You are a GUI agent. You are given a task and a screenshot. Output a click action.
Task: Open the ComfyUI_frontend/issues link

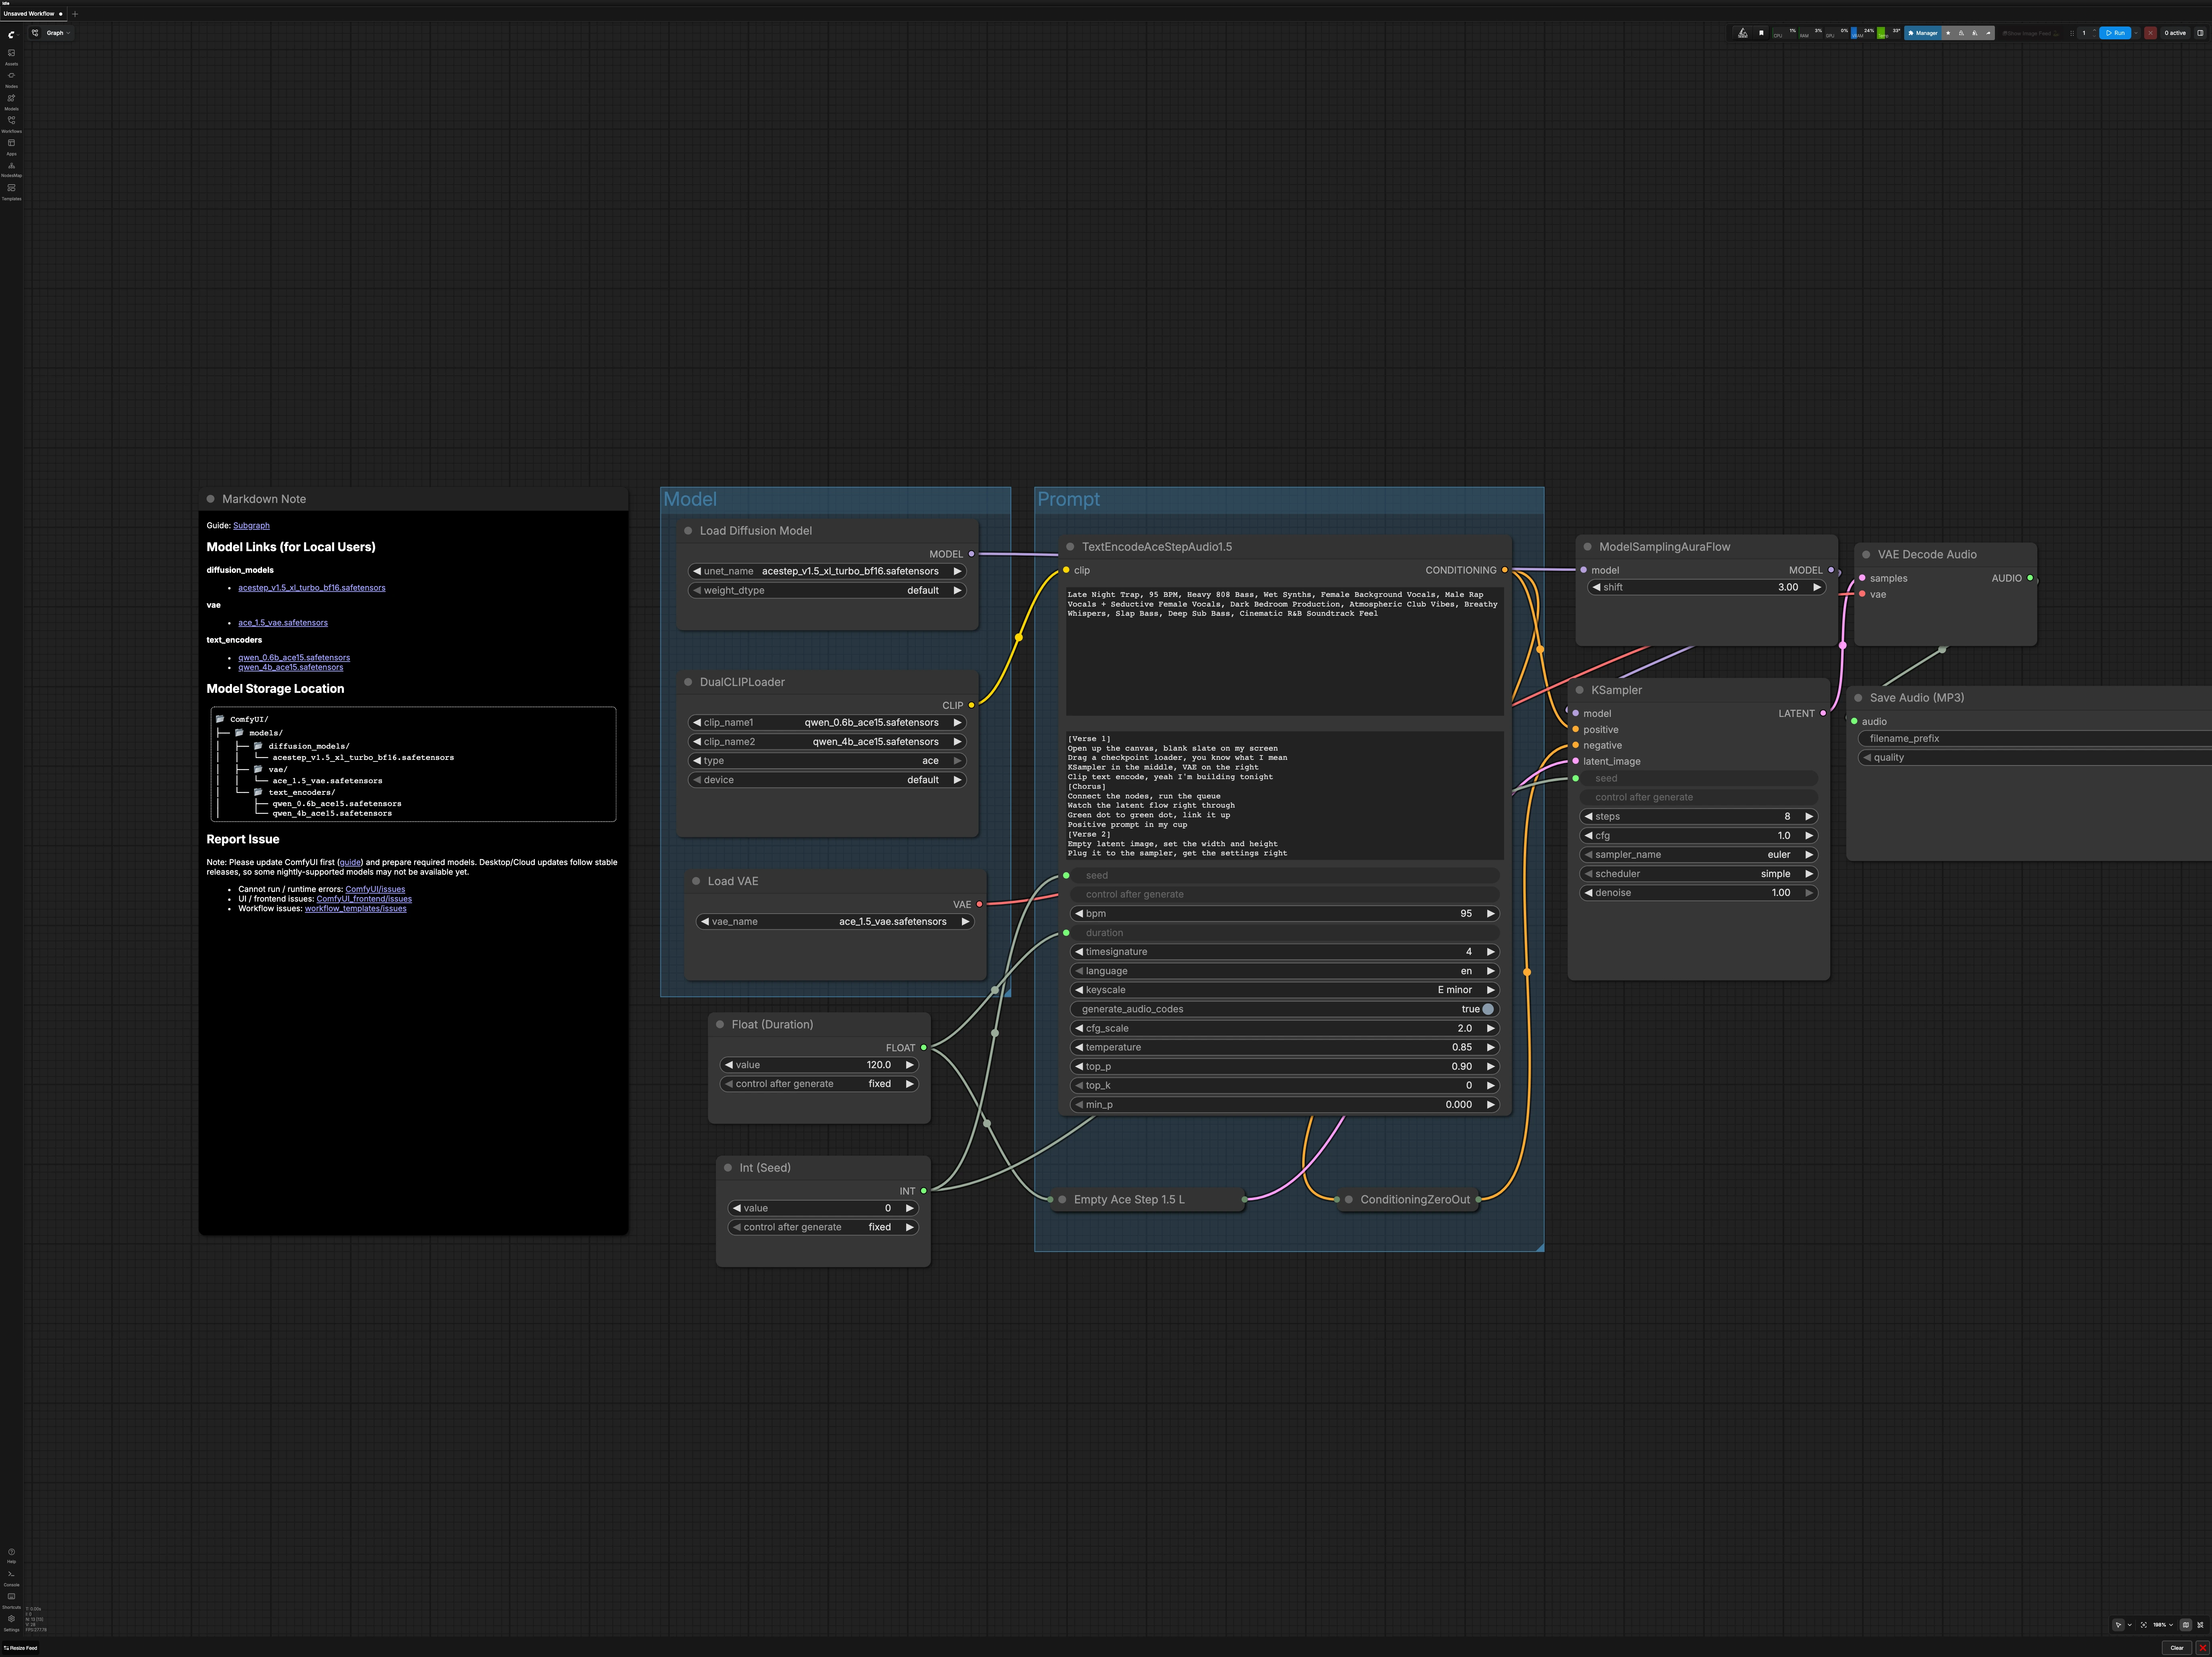pyautogui.click(x=364, y=899)
